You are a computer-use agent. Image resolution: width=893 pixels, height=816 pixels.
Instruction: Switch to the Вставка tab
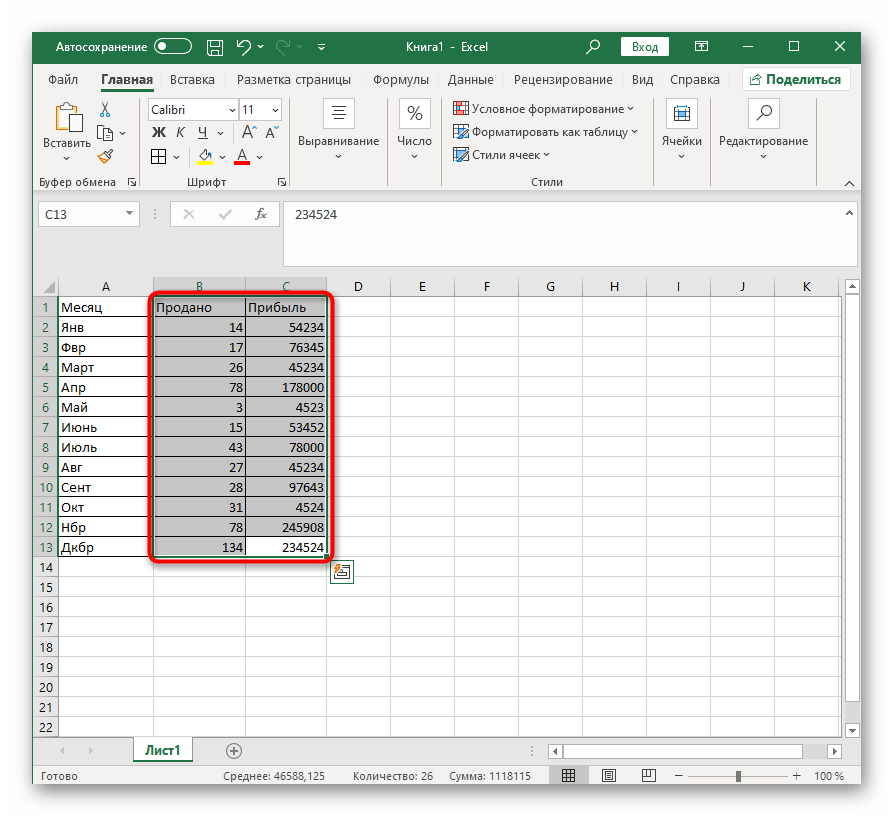pyautogui.click(x=192, y=80)
